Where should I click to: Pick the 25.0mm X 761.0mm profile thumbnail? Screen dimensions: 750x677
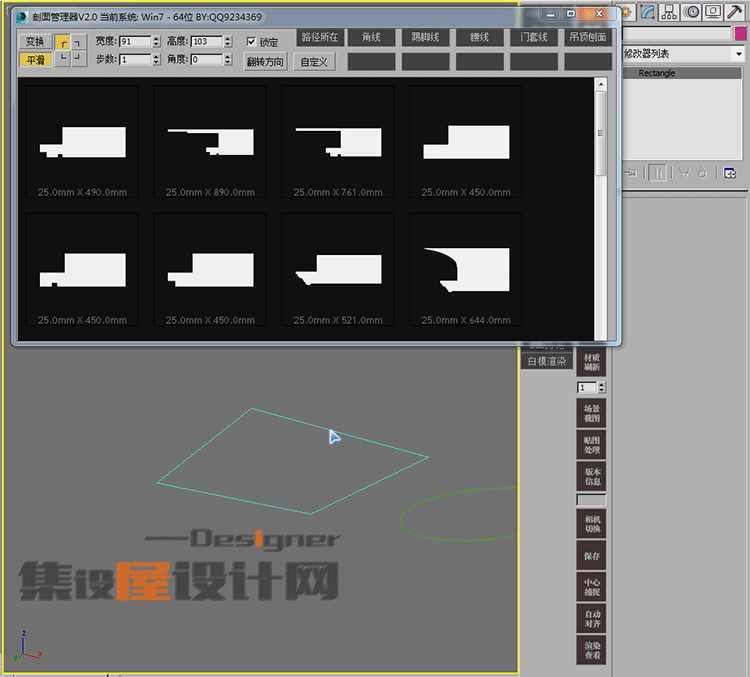(338, 142)
